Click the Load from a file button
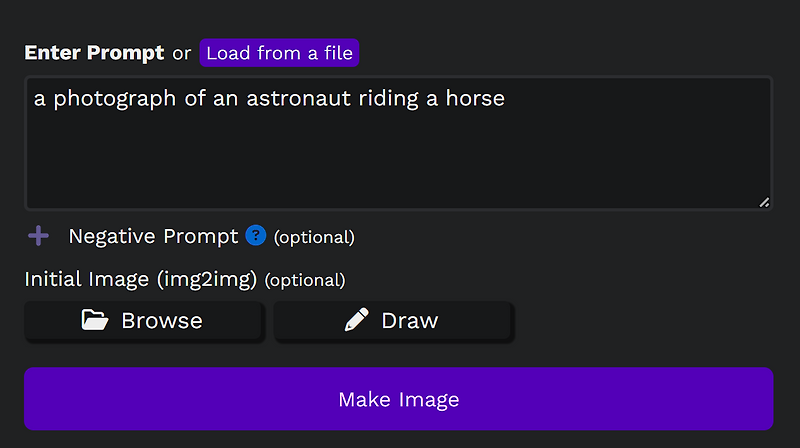This screenshot has height=448, width=800. point(279,53)
